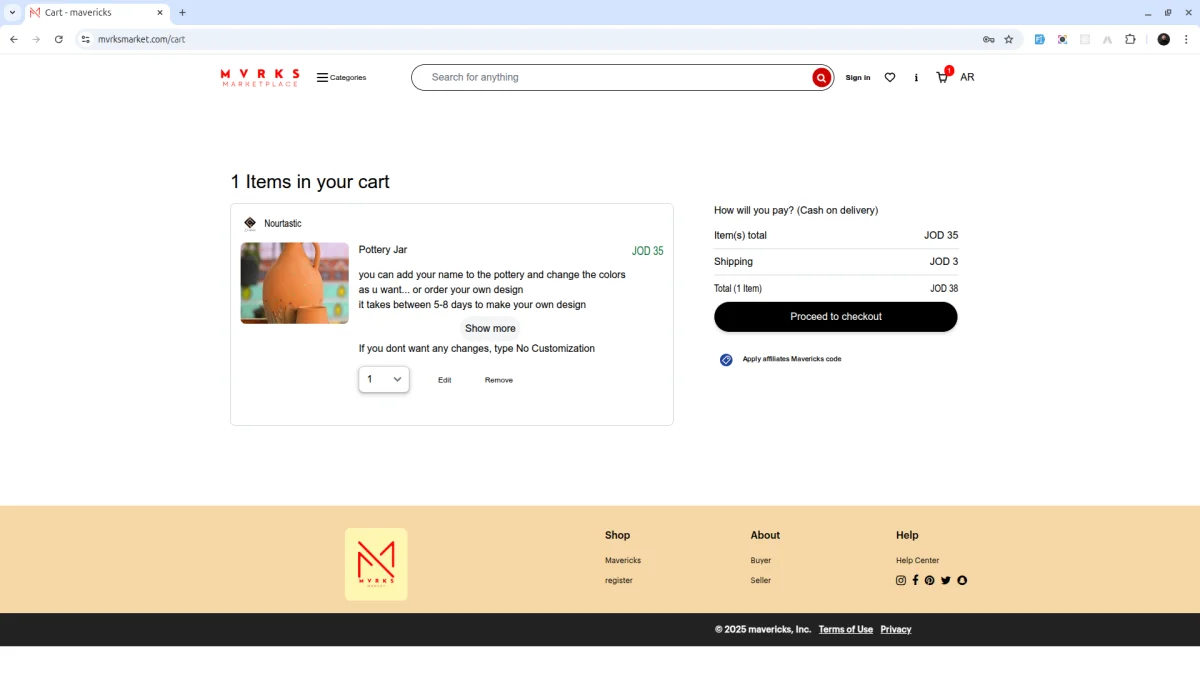1200x675 pixels.
Task: Click Proceed to checkout
Action: pos(836,317)
